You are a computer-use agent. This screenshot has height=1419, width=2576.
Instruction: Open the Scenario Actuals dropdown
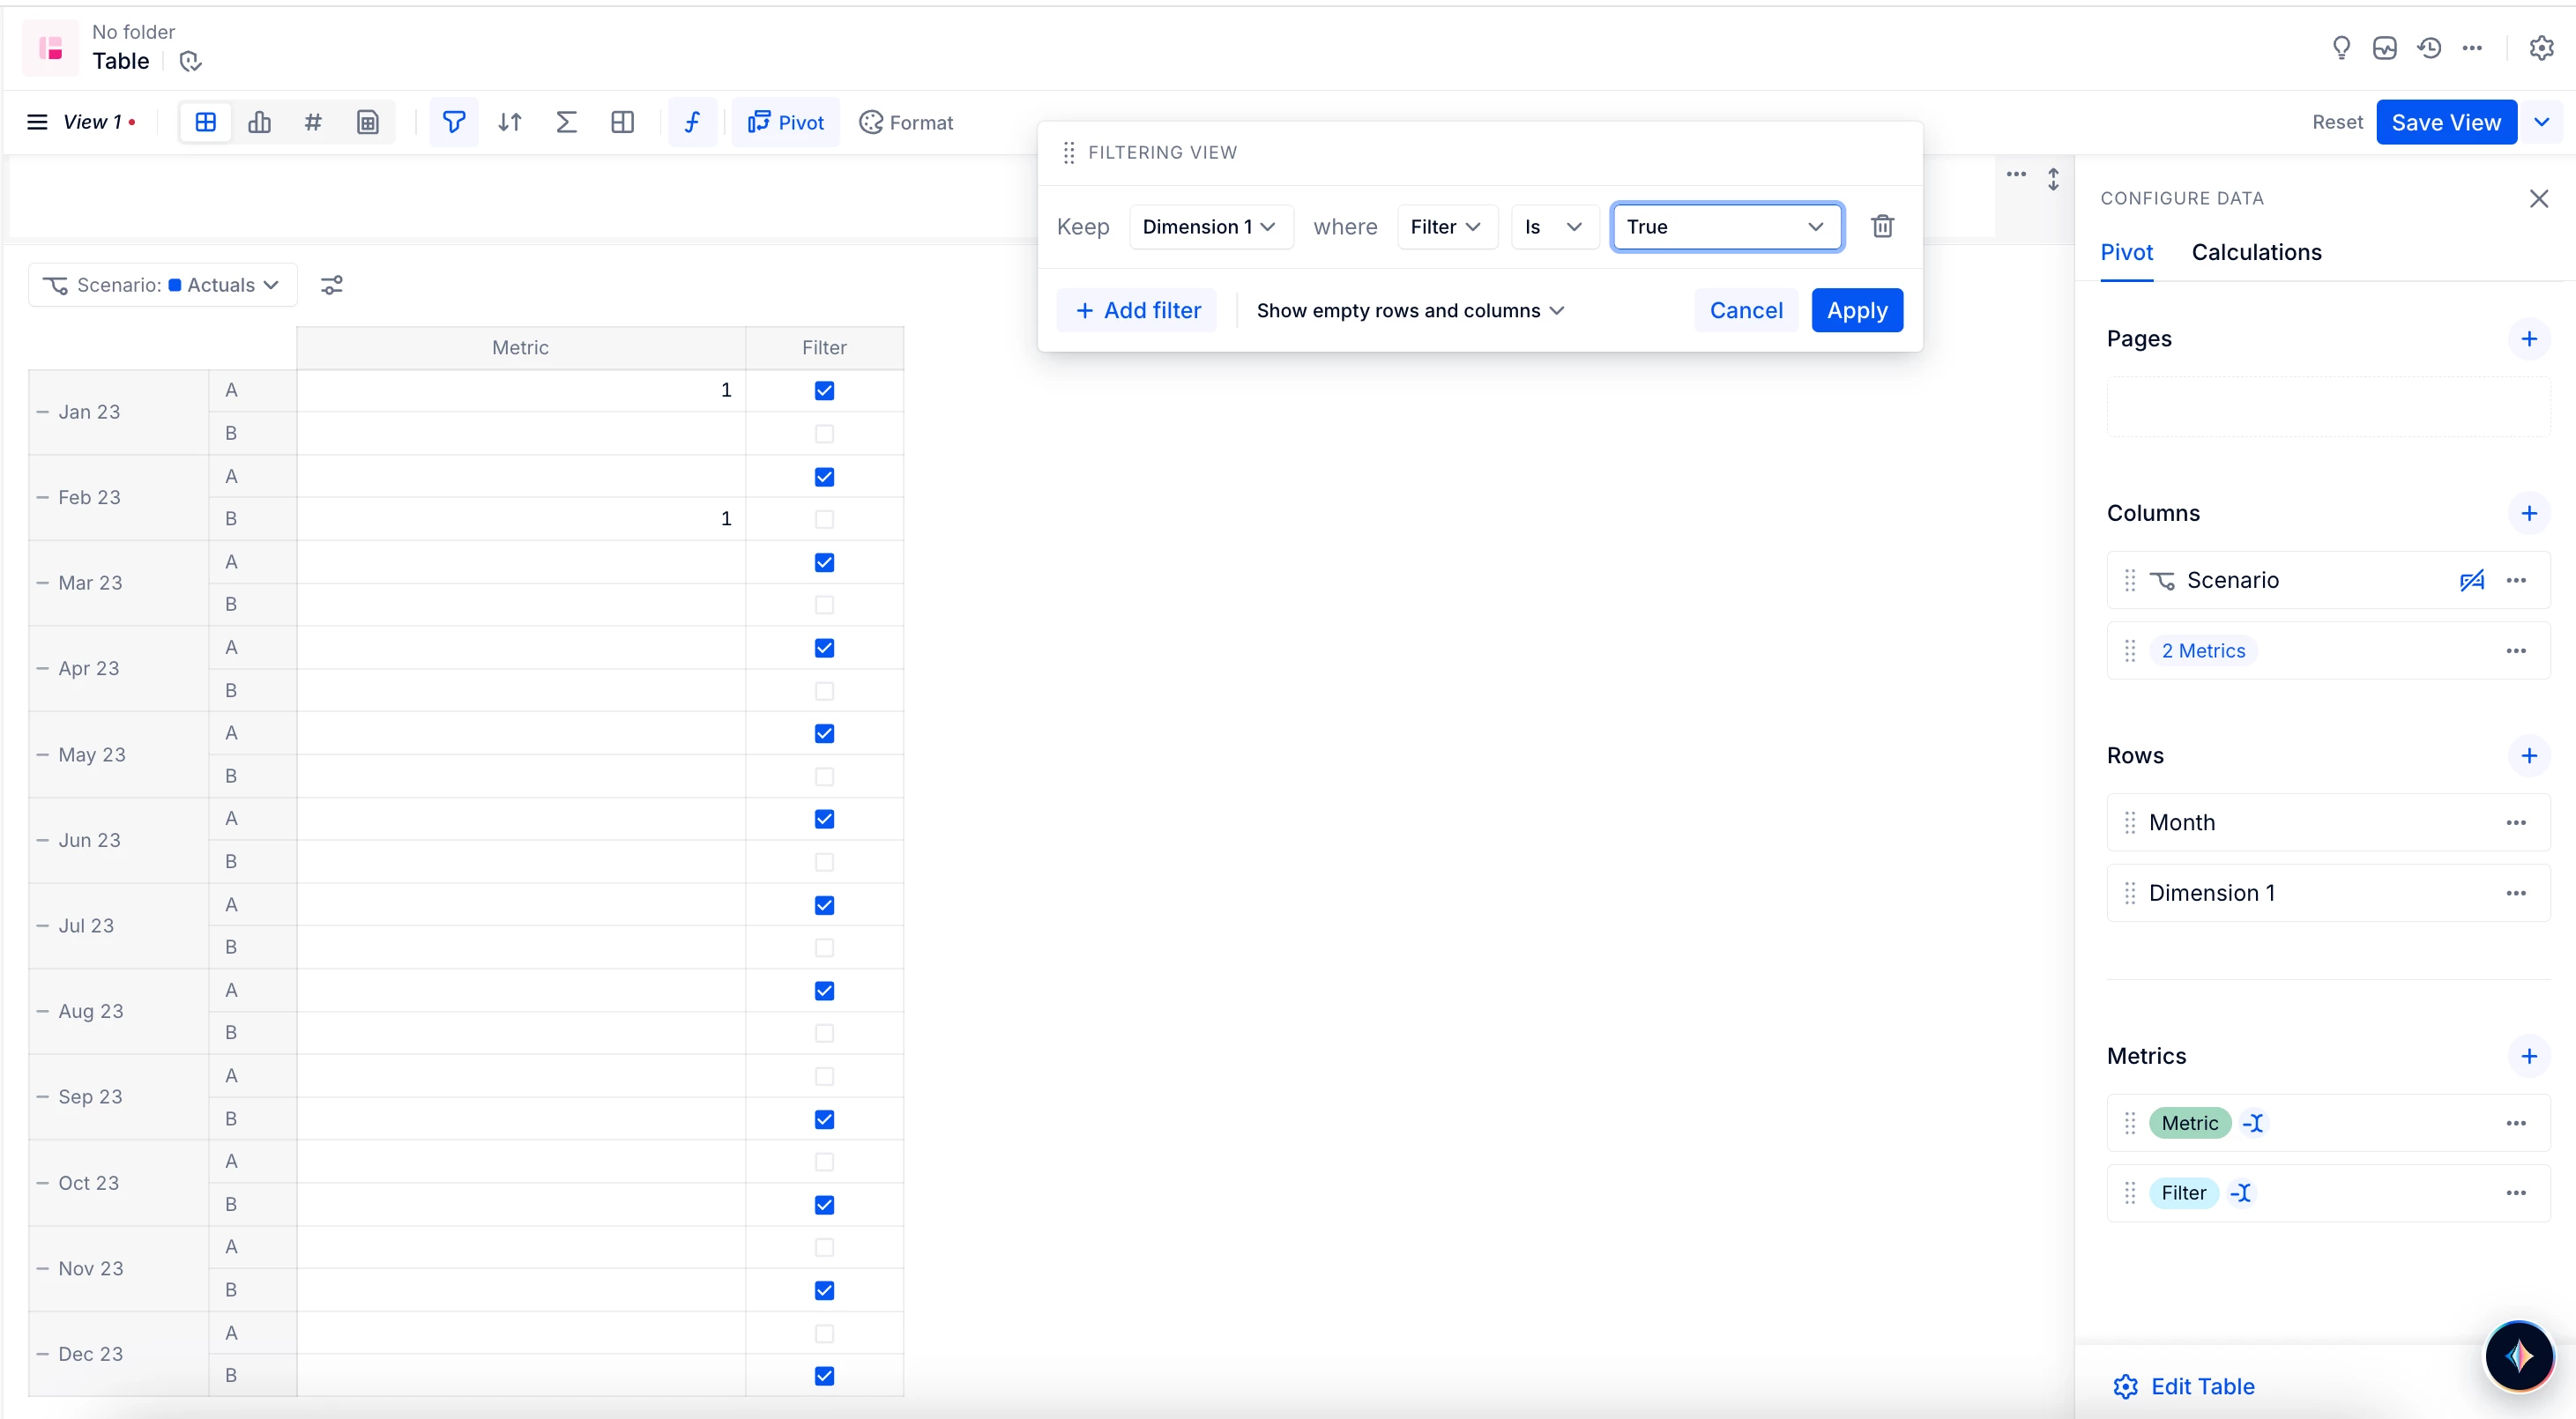(x=162, y=285)
